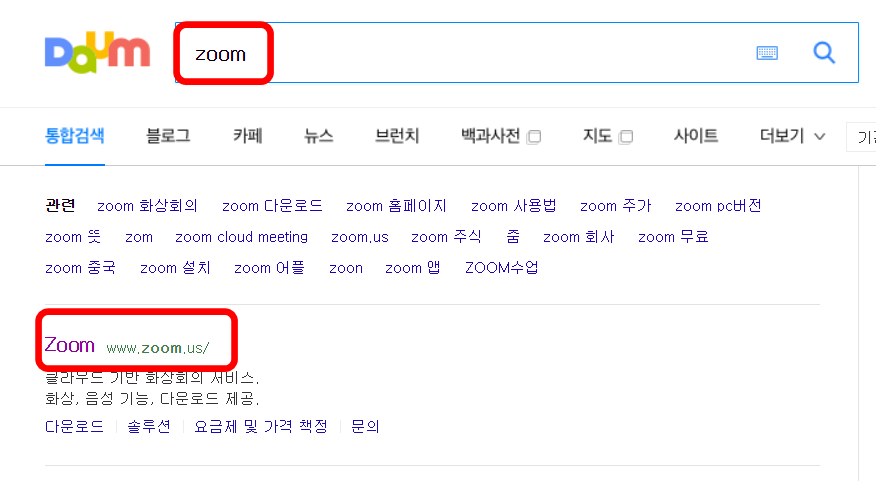Click related search zoom 회사

(579, 237)
